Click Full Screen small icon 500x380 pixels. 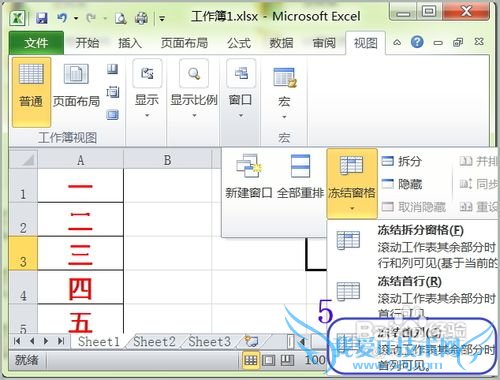click(x=113, y=115)
